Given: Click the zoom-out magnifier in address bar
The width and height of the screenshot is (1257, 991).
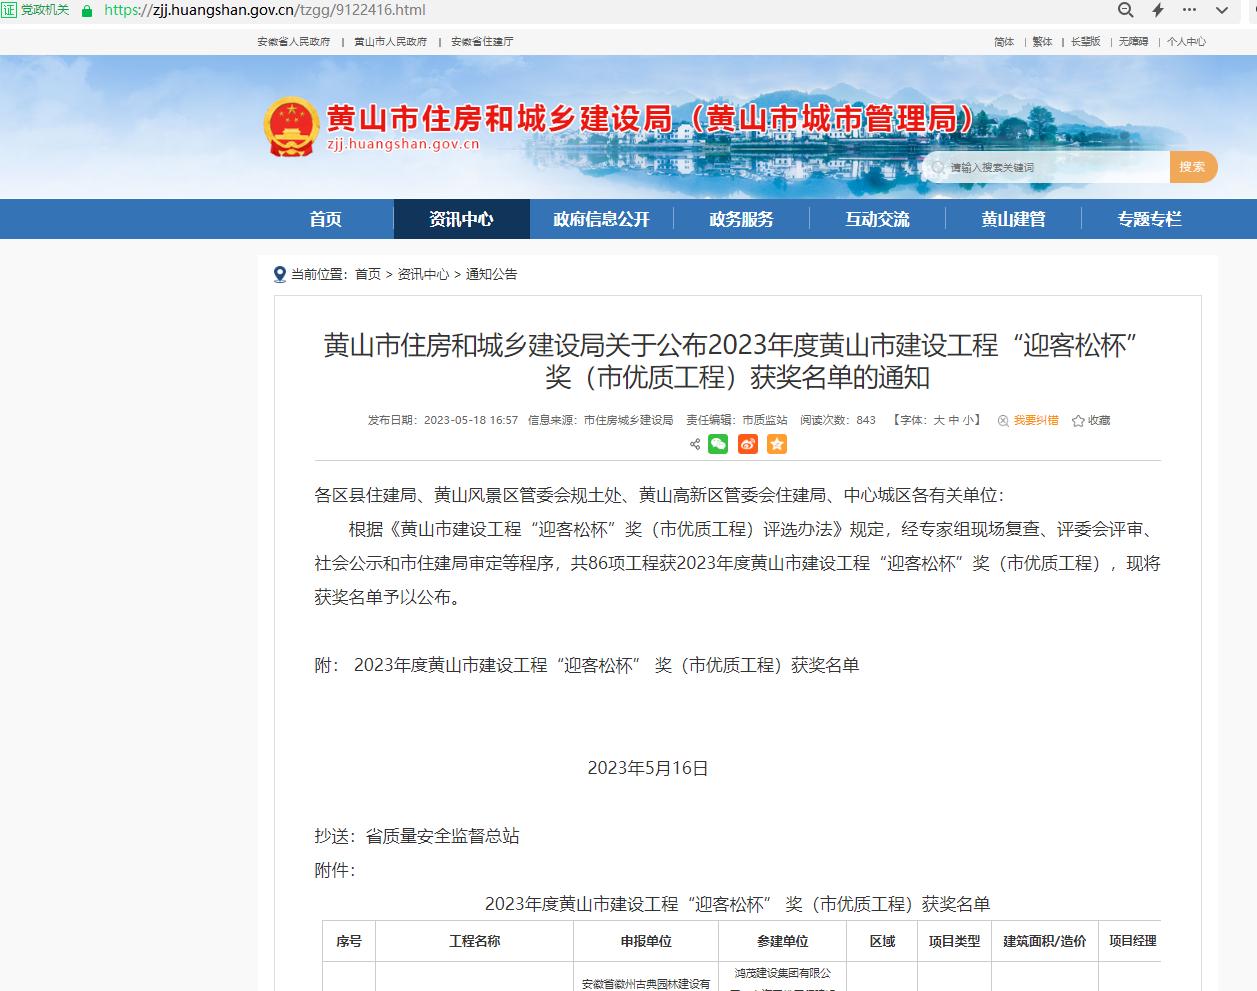Looking at the screenshot, I should tap(1126, 10).
